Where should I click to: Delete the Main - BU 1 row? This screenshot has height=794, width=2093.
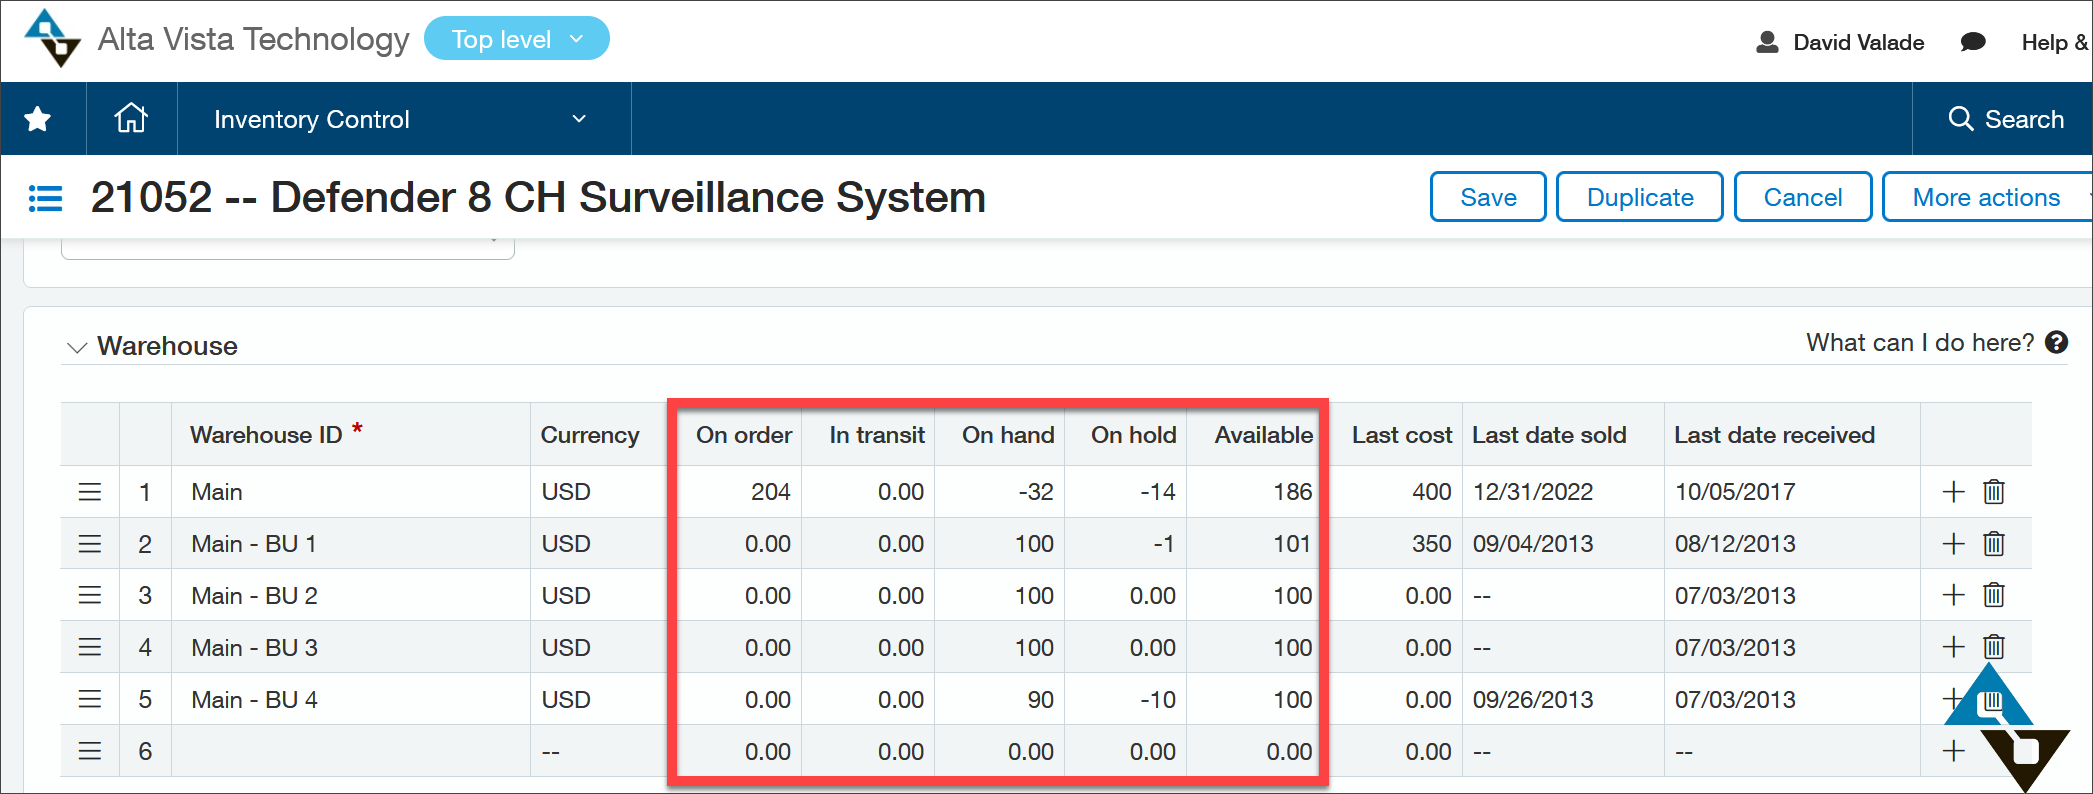click(x=1994, y=544)
